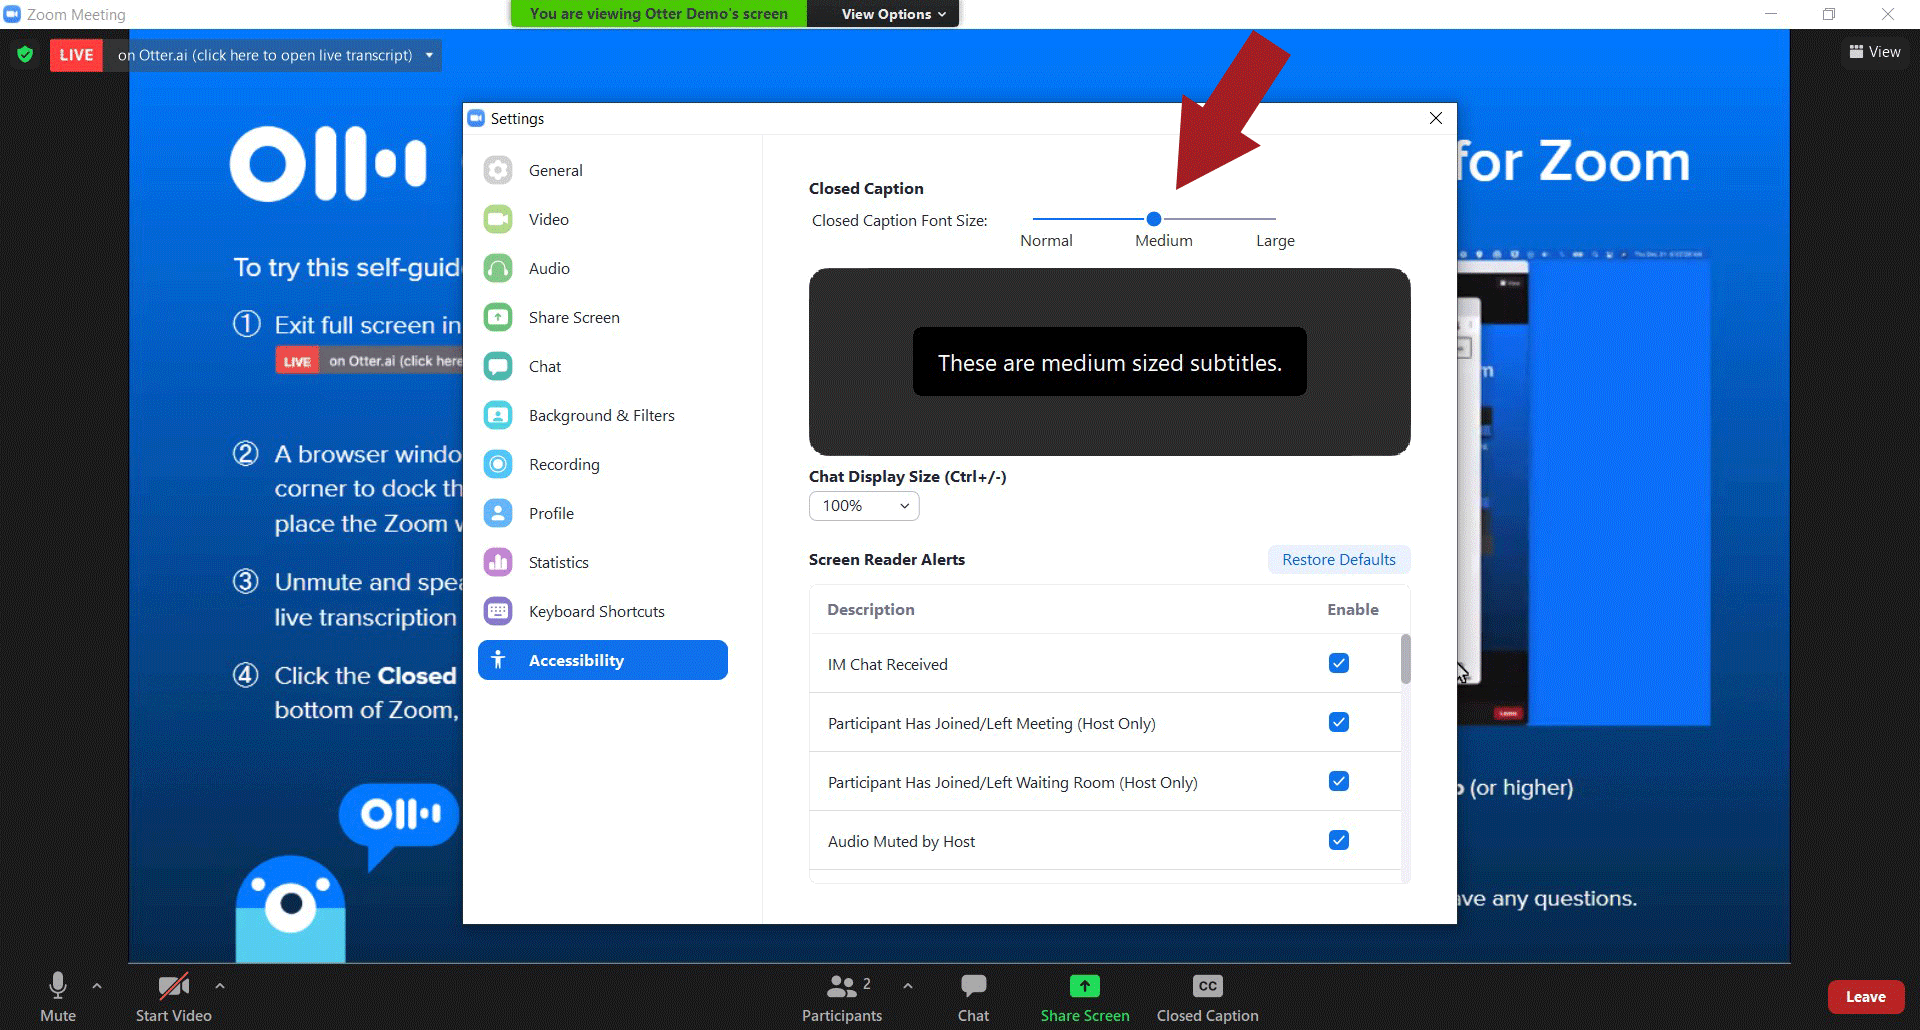The image size is (1920, 1030).
Task: Click Background & Filters icon
Action: (498, 415)
